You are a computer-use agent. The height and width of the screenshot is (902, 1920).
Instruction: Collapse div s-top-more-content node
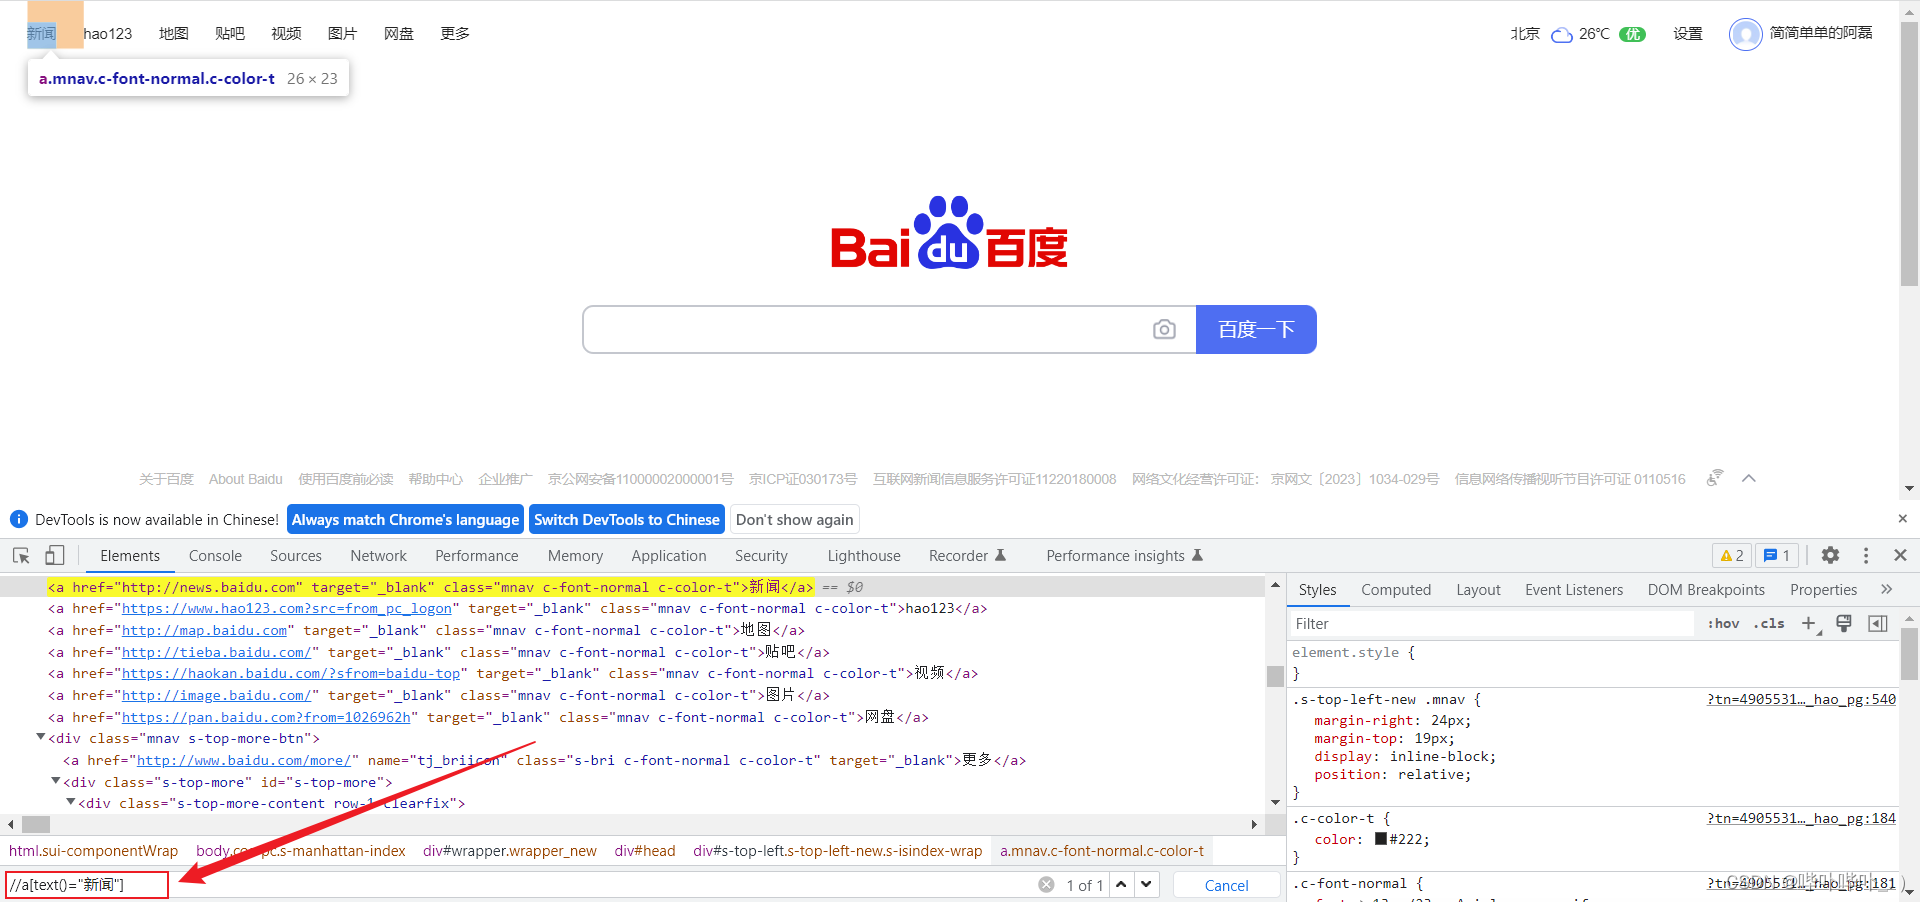pos(71,802)
